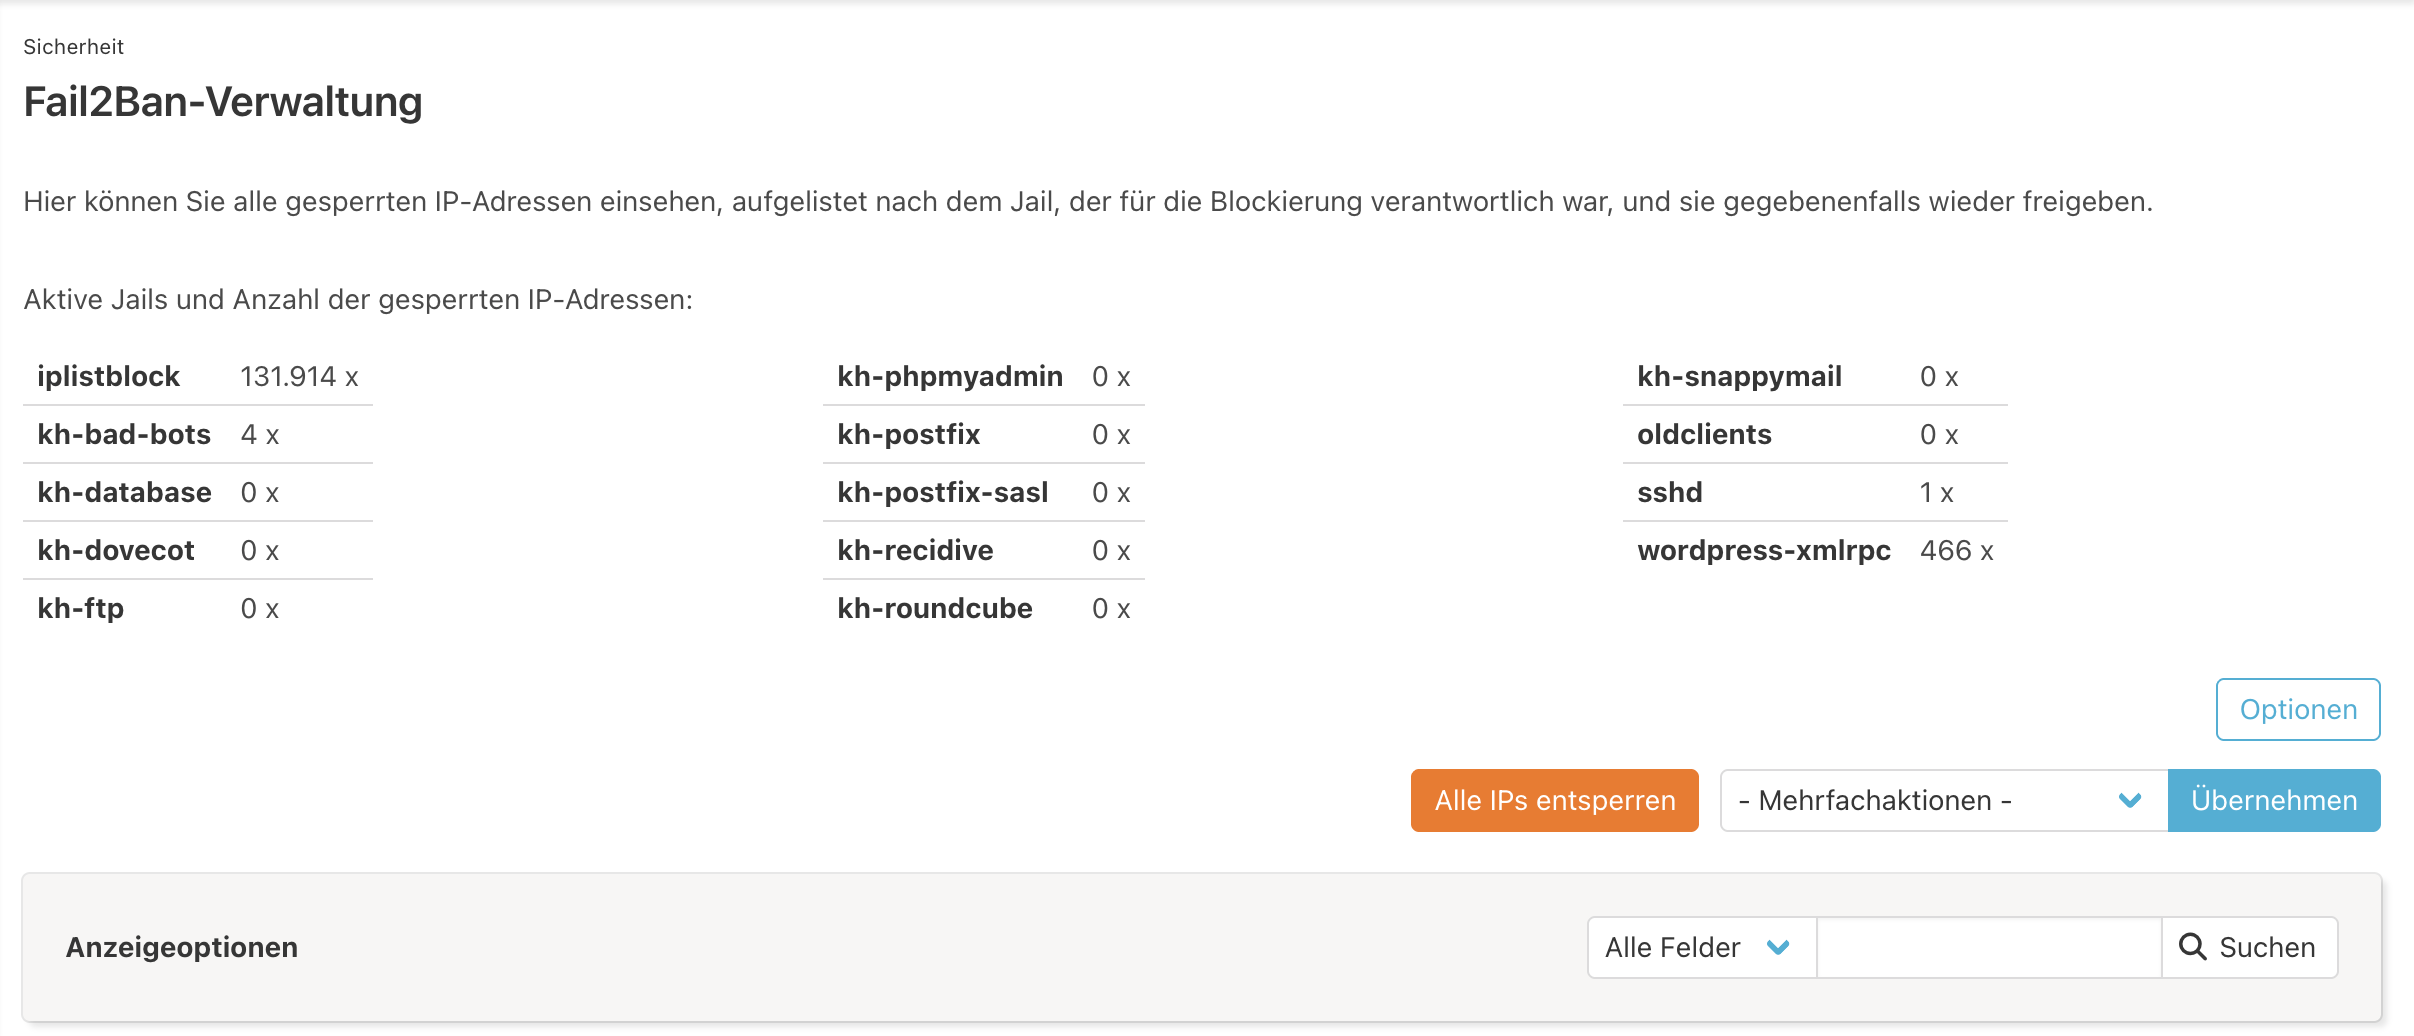Click the search magnifier icon
This screenshot has width=2414, height=1036.
(2194, 947)
